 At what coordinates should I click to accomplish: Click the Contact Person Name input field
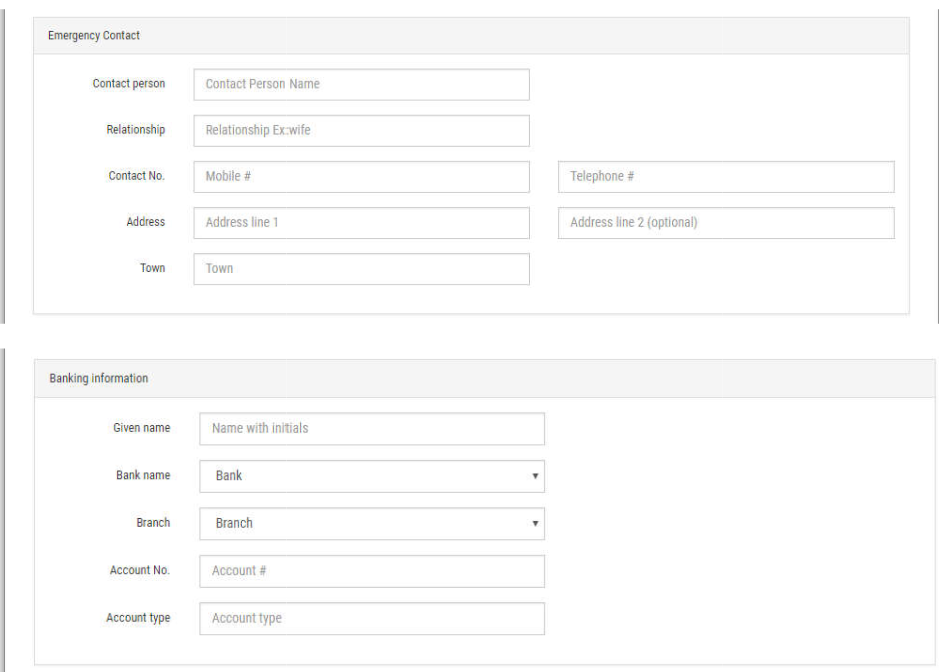pyautogui.click(x=361, y=84)
